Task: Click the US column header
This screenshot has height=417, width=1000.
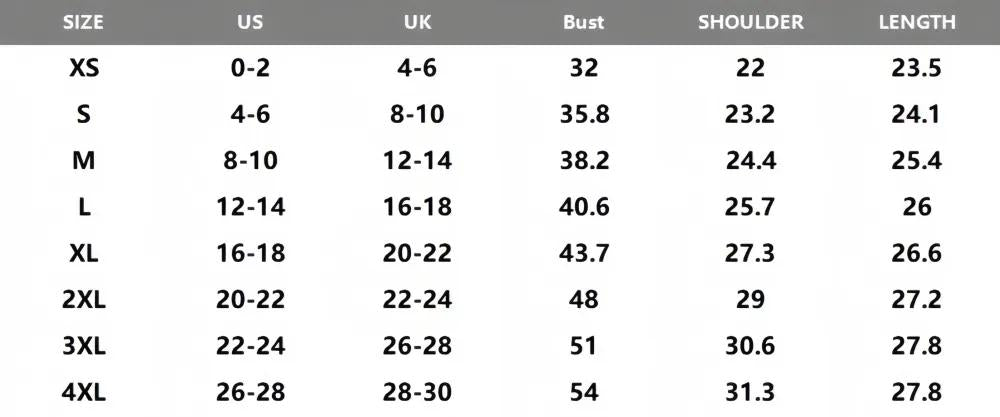Action: (250, 22)
